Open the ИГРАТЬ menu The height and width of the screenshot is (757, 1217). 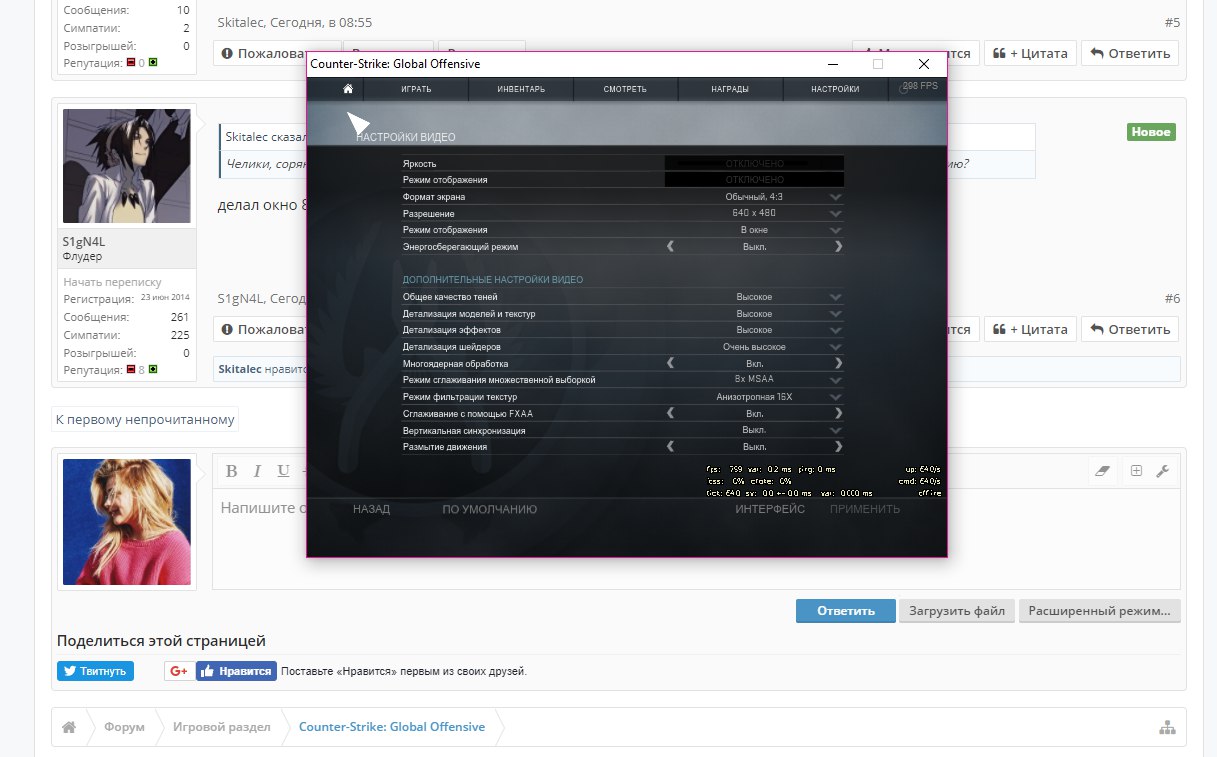pyautogui.click(x=416, y=89)
